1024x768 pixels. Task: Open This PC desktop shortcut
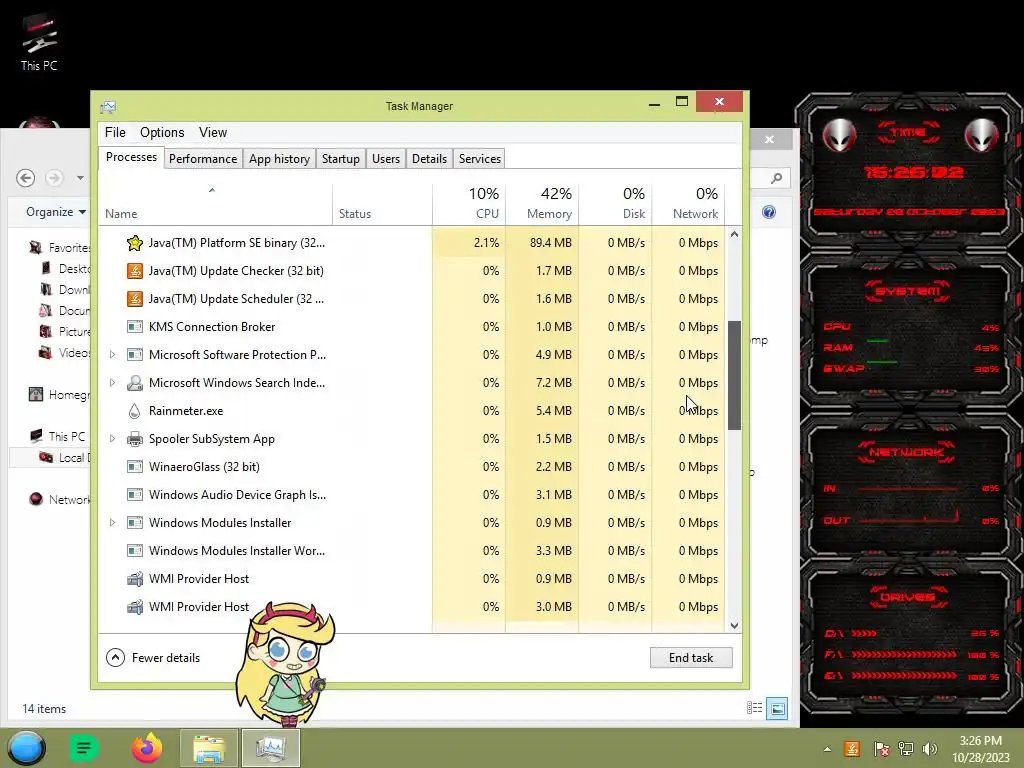pos(39,42)
